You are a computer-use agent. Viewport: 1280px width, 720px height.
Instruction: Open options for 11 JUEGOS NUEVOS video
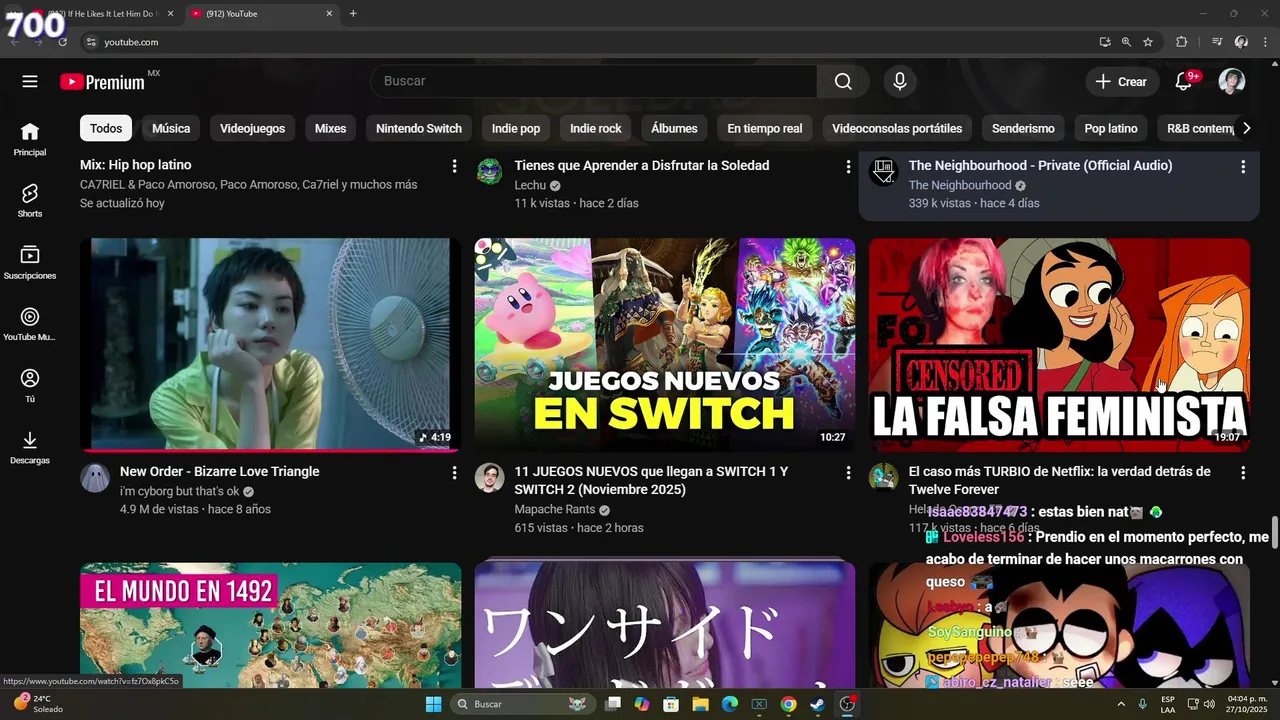848,472
